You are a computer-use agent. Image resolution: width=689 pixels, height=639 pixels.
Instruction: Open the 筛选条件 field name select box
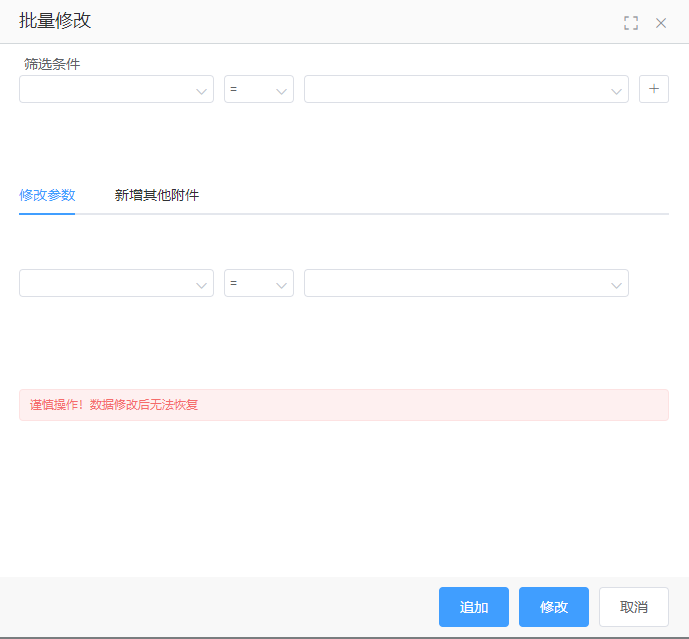[105, 89]
